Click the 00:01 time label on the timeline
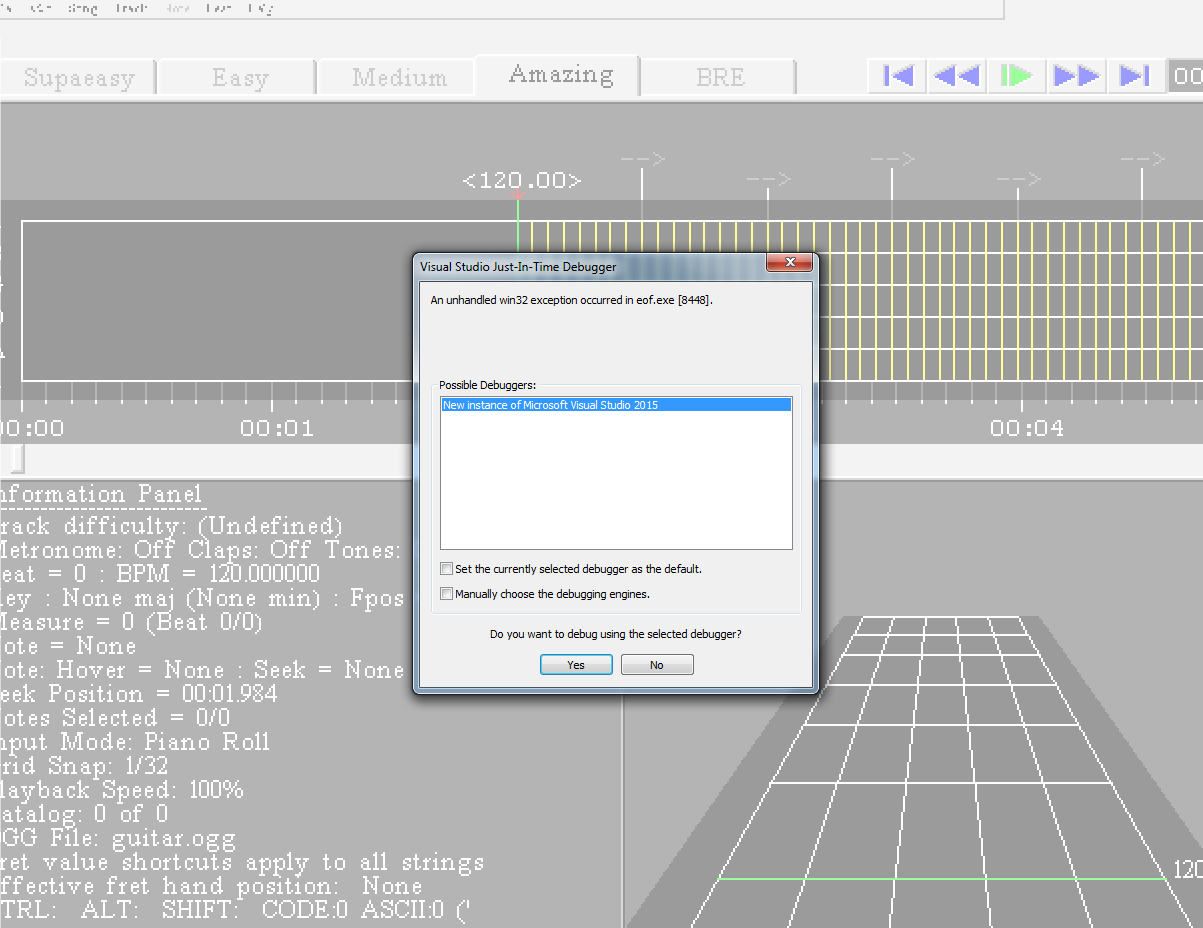Viewport: 1203px width, 928px height. tap(276, 429)
